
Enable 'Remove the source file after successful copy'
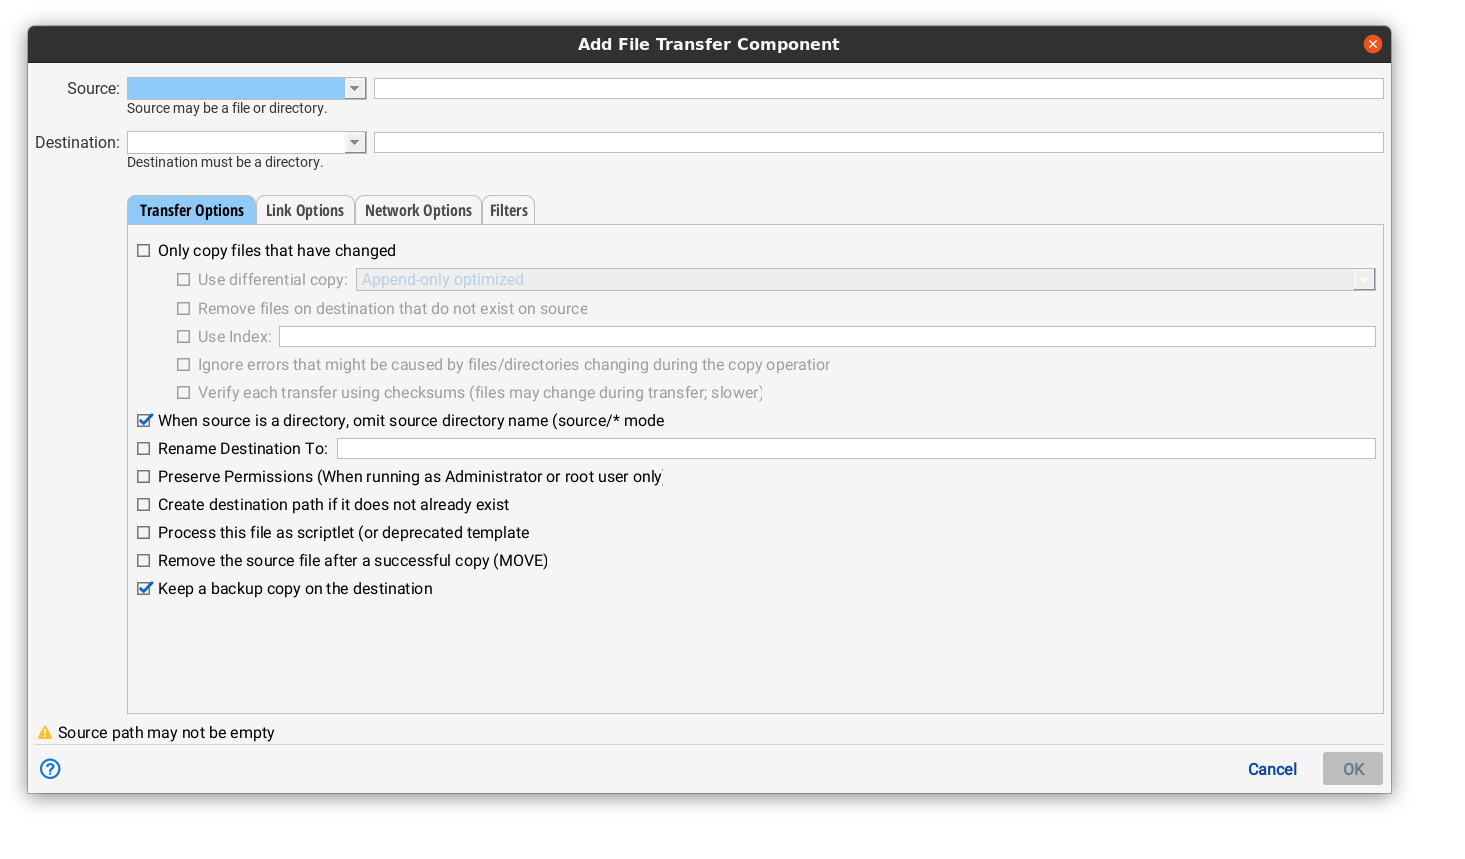click(x=143, y=560)
